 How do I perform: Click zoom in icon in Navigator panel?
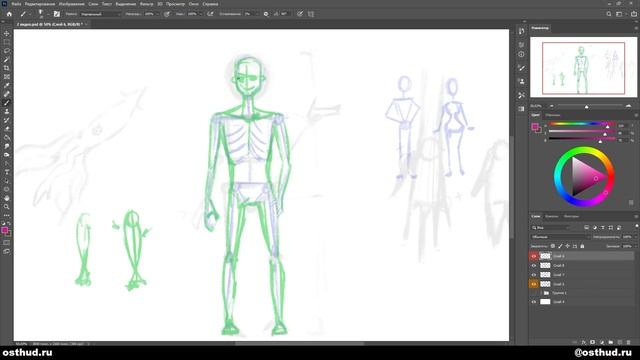coord(628,106)
